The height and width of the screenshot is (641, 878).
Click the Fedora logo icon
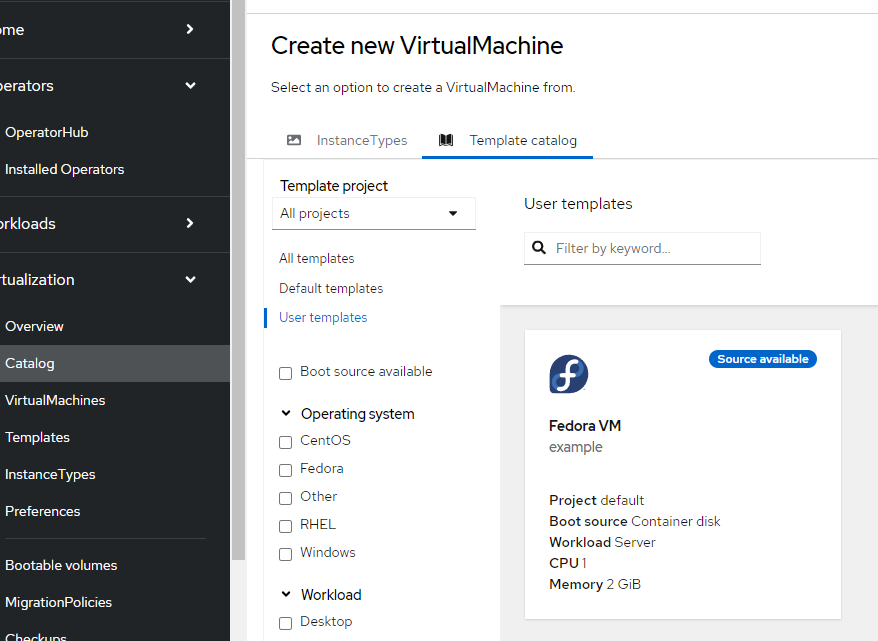[568, 374]
